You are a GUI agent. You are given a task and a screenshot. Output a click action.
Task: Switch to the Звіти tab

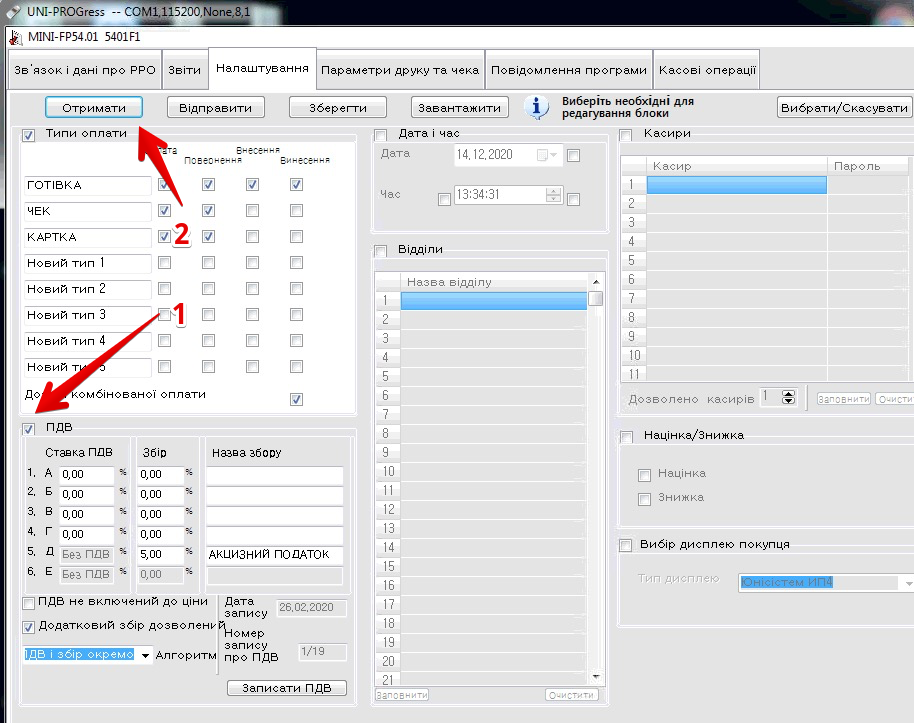[x=184, y=70]
